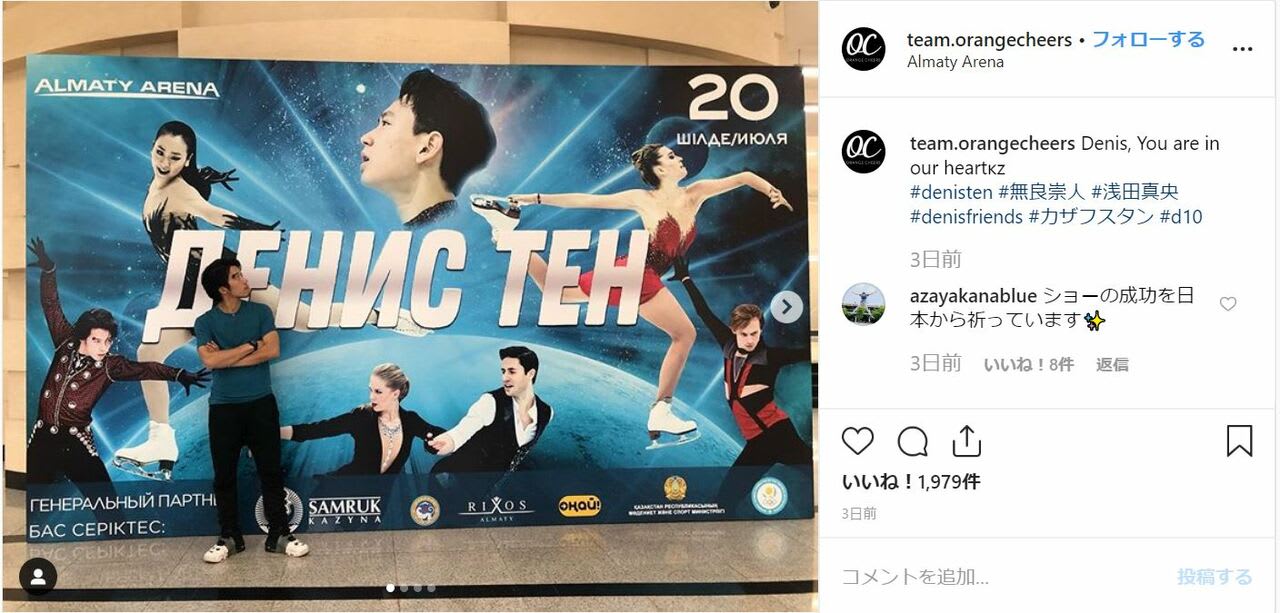Share the post using the share icon
This screenshot has width=1280, height=613.
point(966,441)
